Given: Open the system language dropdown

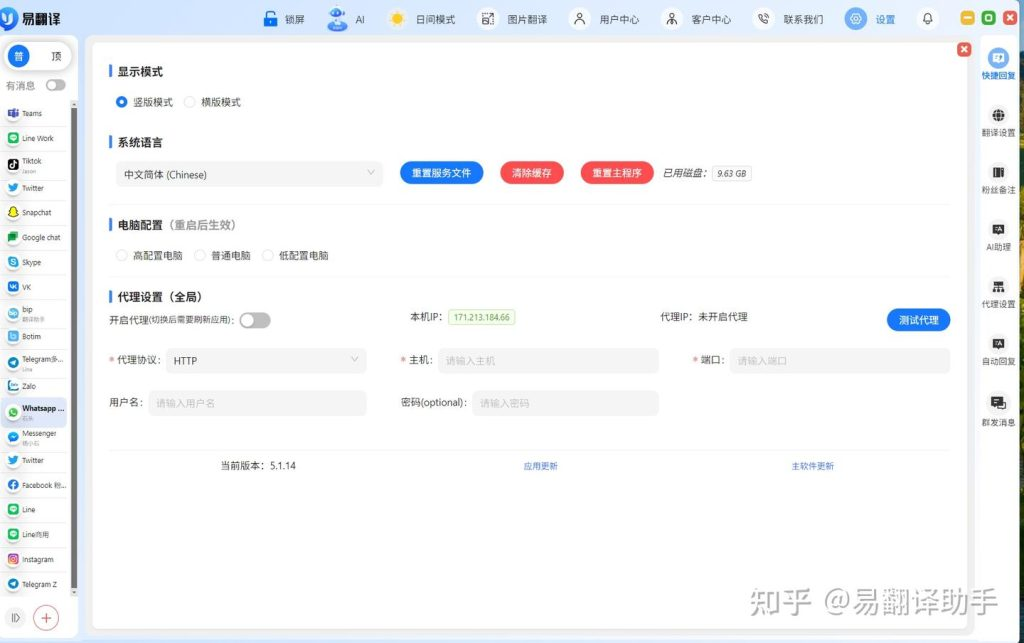Looking at the screenshot, I should (248, 172).
